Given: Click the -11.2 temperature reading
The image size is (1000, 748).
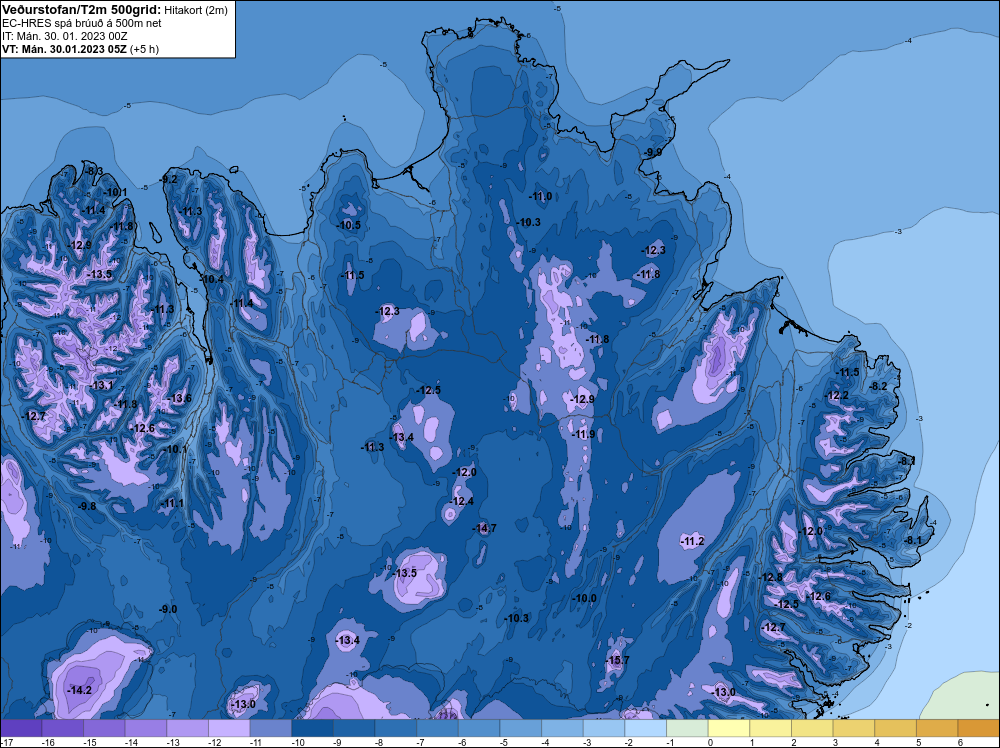Looking at the screenshot, I should click(692, 541).
